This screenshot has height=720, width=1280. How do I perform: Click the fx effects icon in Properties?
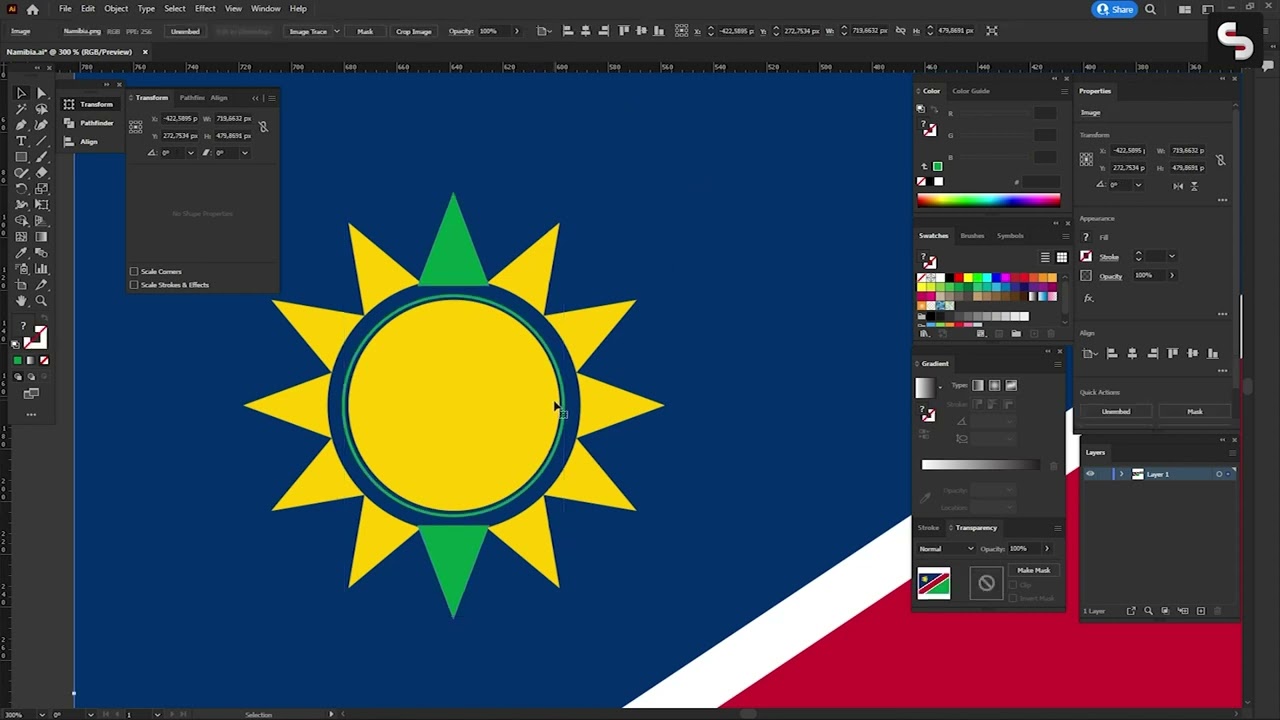(x=1089, y=298)
